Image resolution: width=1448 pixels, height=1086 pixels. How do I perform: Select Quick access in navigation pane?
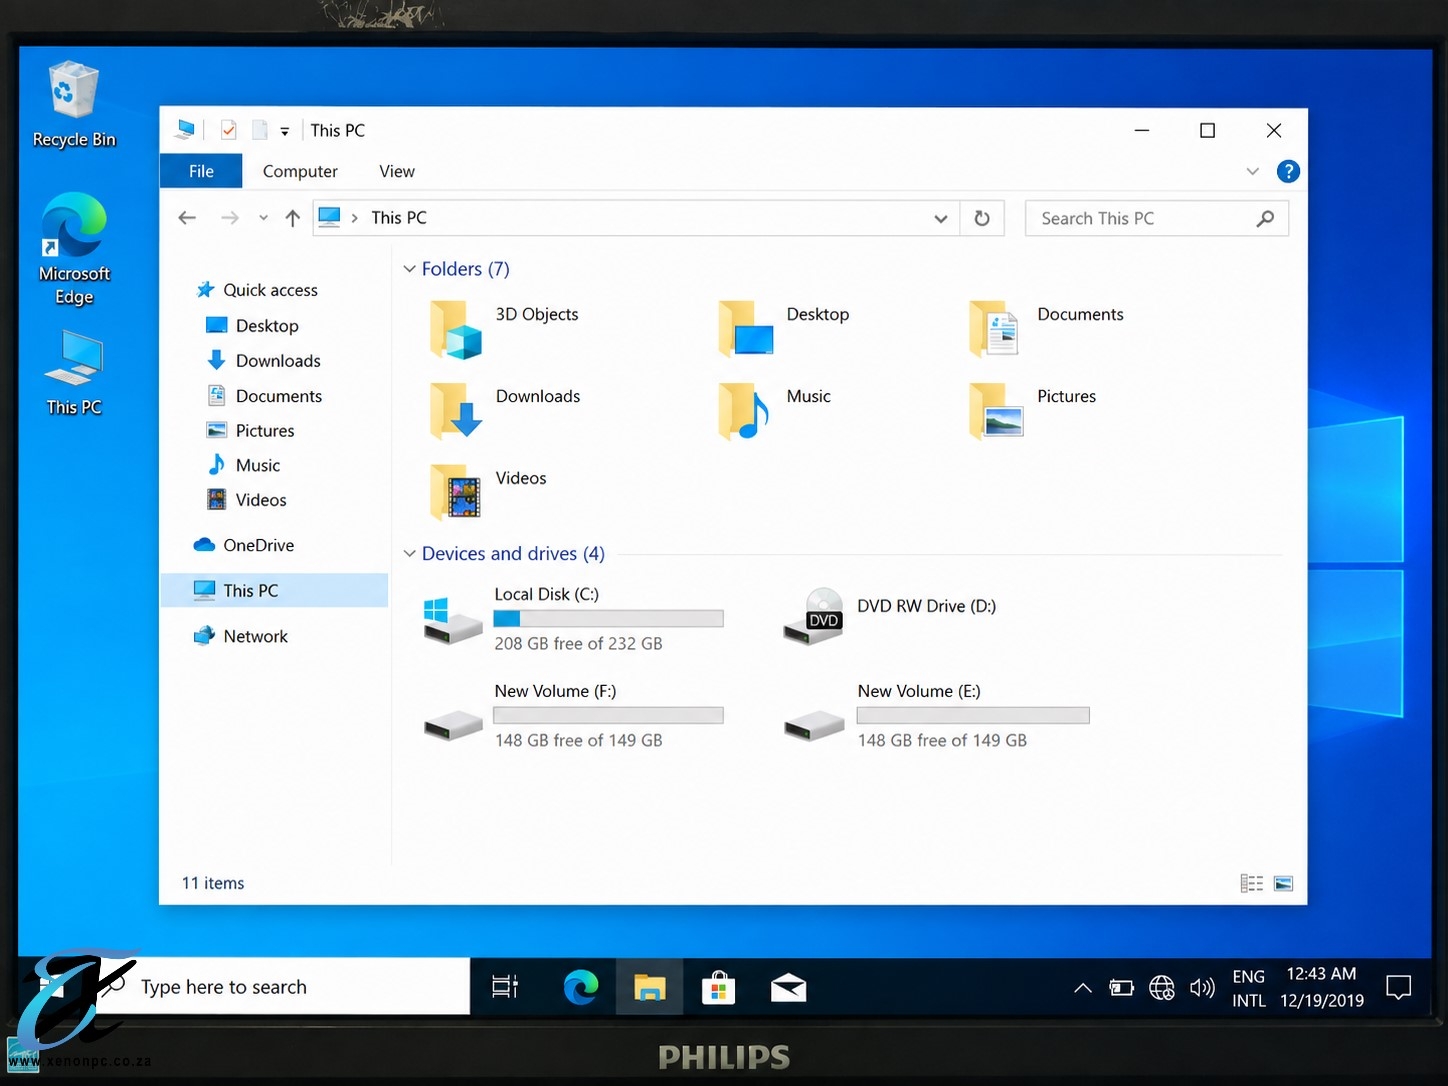tap(257, 290)
